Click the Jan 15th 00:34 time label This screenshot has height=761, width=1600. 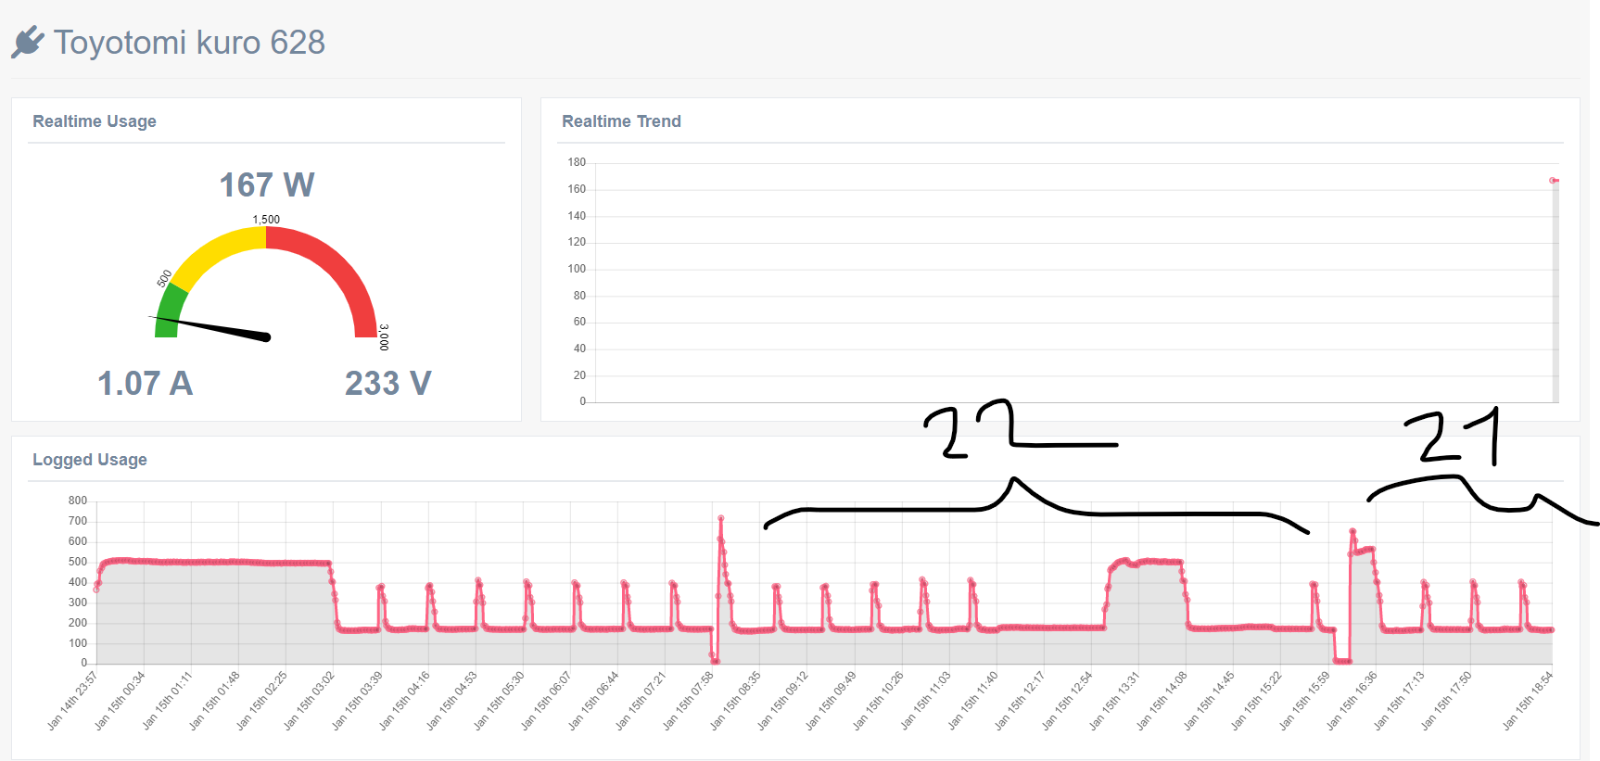coord(120,701)
